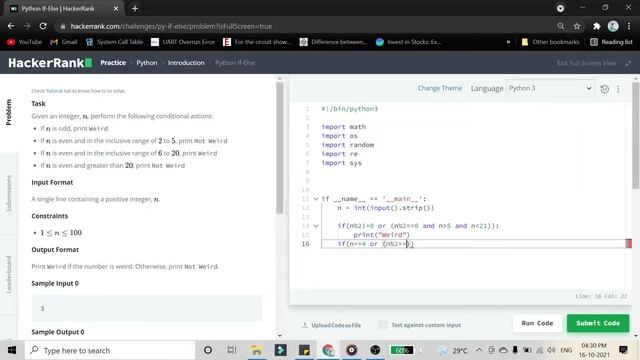Open the Chrome three-dot menu
The image size is (640, 360).
point(629,26)
